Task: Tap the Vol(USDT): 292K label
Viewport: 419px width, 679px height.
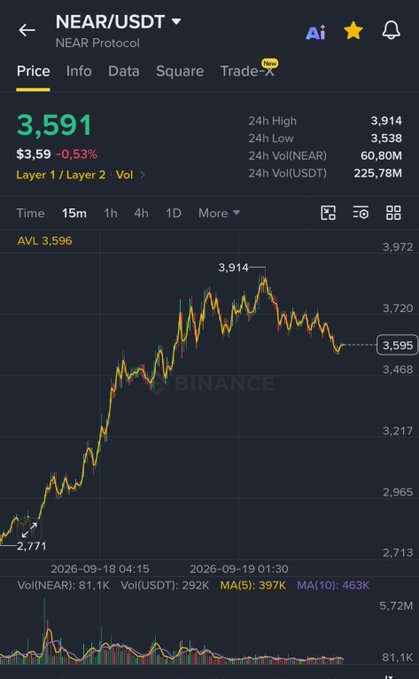Action: point(165,585)
